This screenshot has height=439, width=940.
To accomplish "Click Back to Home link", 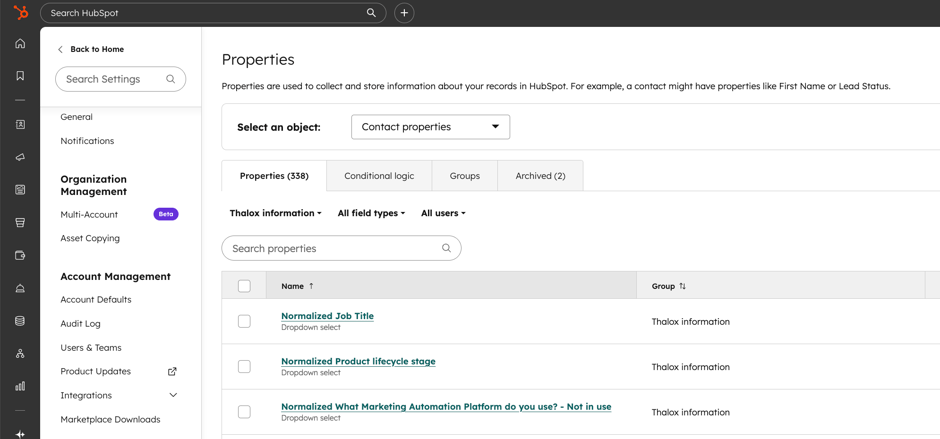I will (x=97, y=49).
